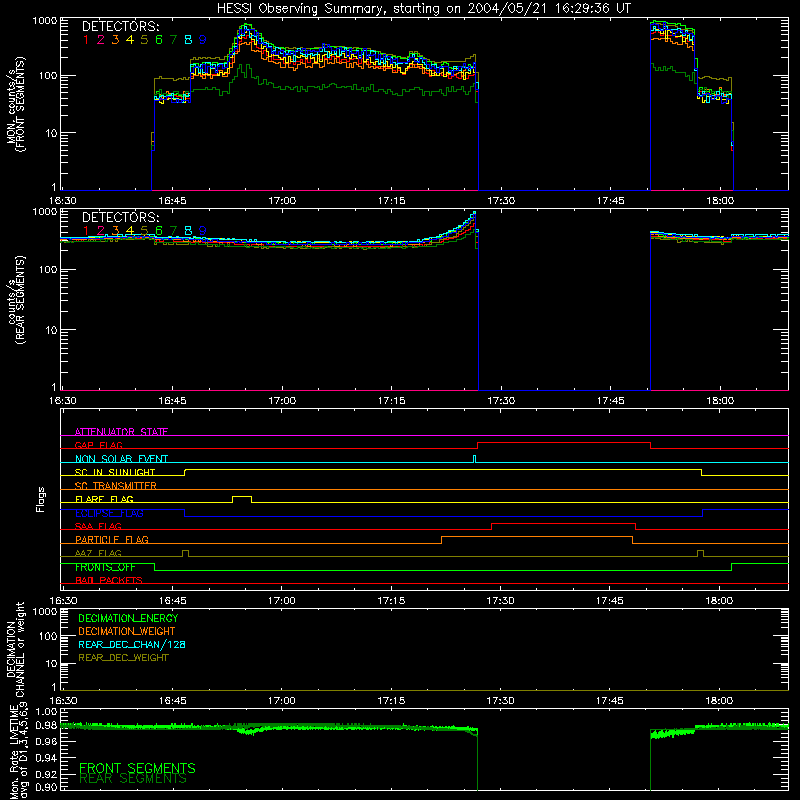
Task: Click the BAD_PACKETS flag label
Action: (109, 580)
